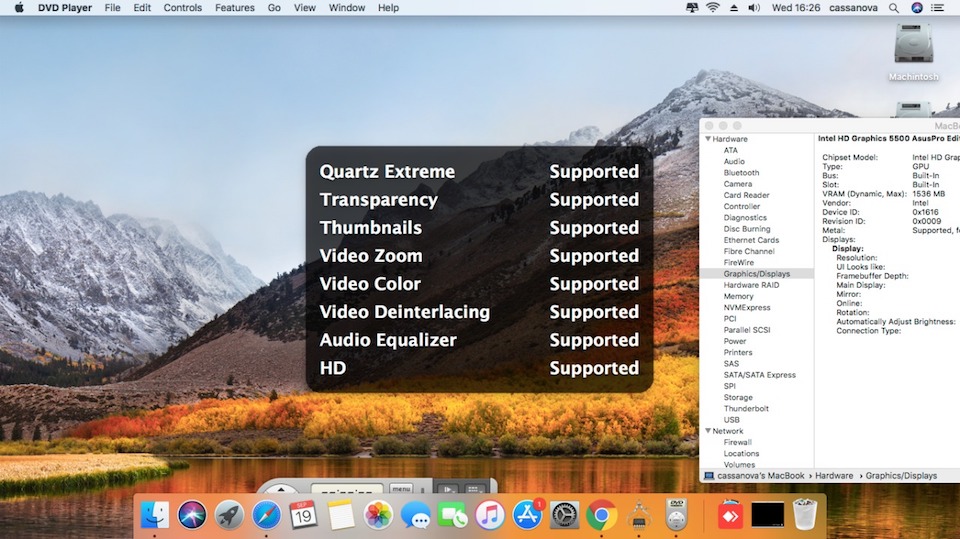The width and height of the screenshot is (960, 539).
Task: Select ATA in the Hardware list
Action: click(x=730, y=150)
